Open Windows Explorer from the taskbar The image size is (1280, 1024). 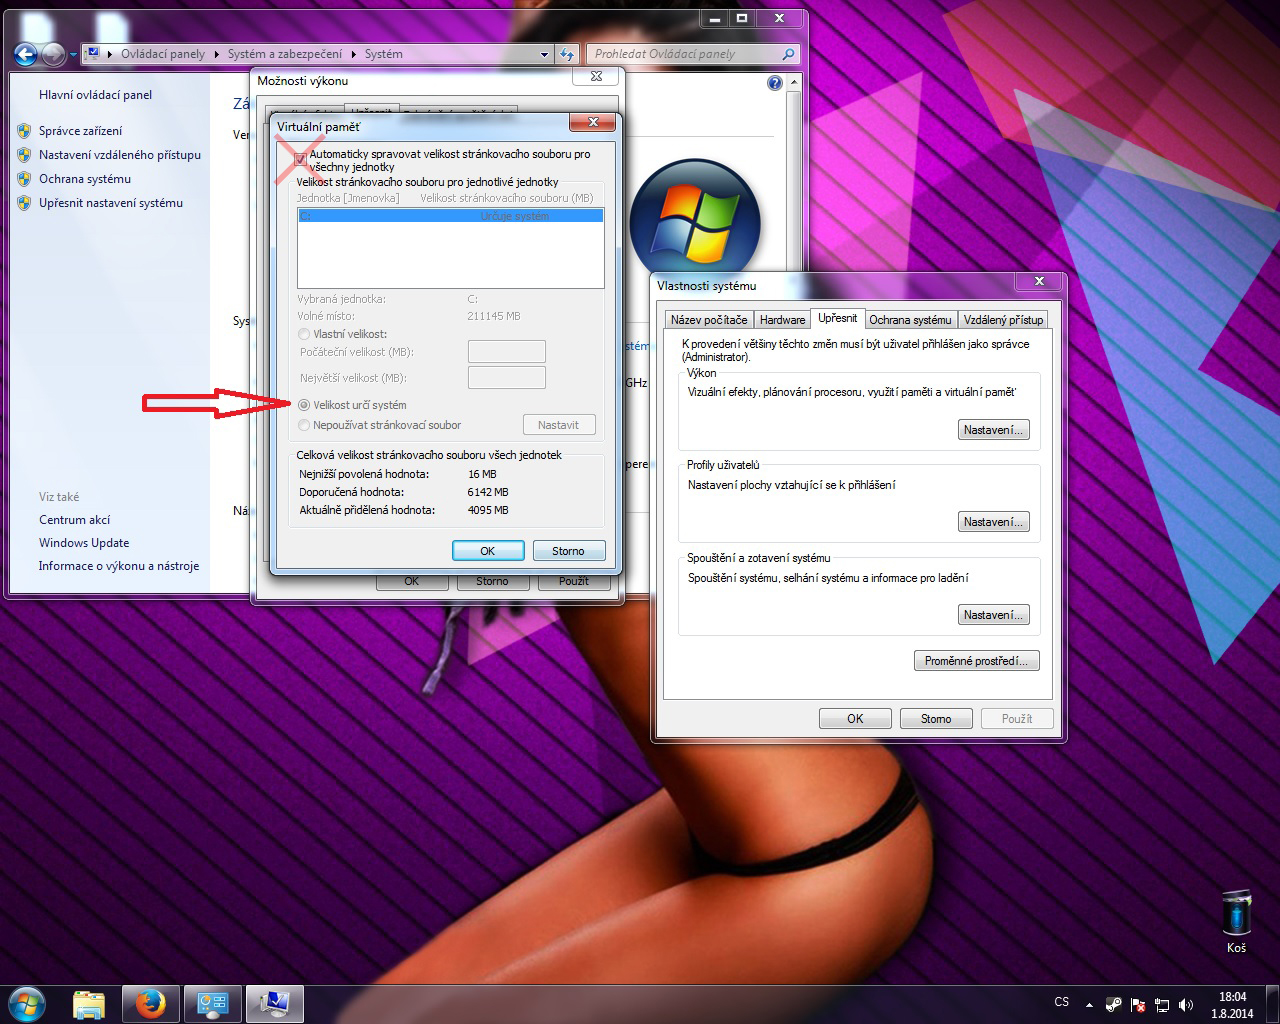(89, 1003)
